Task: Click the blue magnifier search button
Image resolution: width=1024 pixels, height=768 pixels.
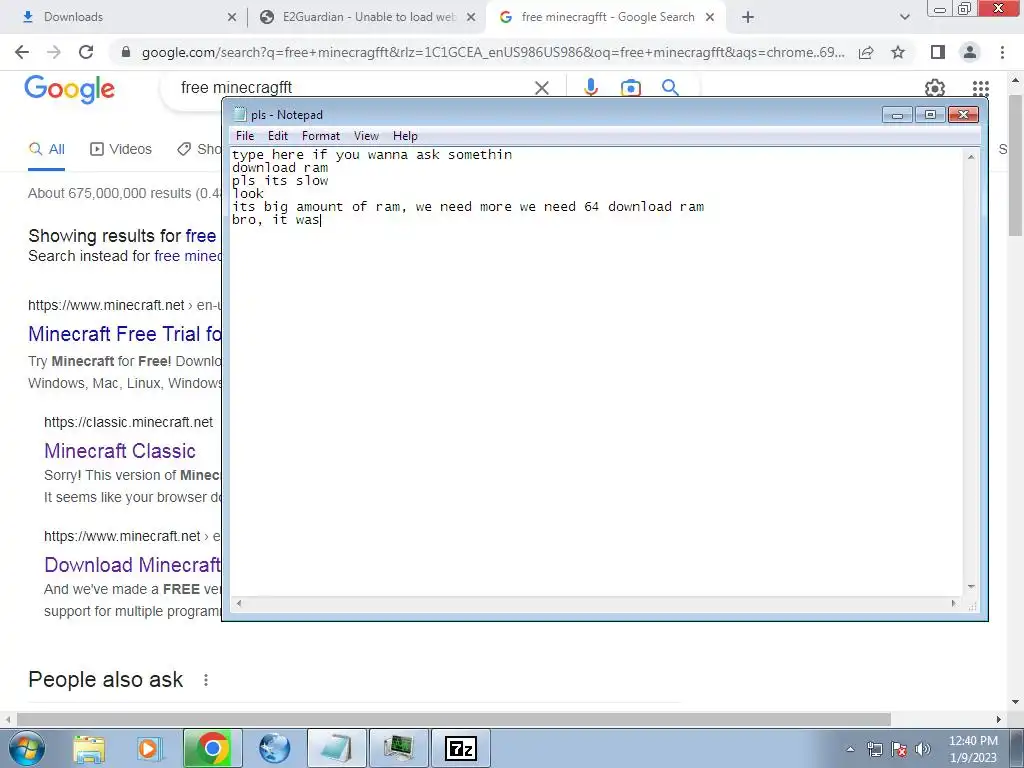Action: pyautogui.click(x=670, y=88)
